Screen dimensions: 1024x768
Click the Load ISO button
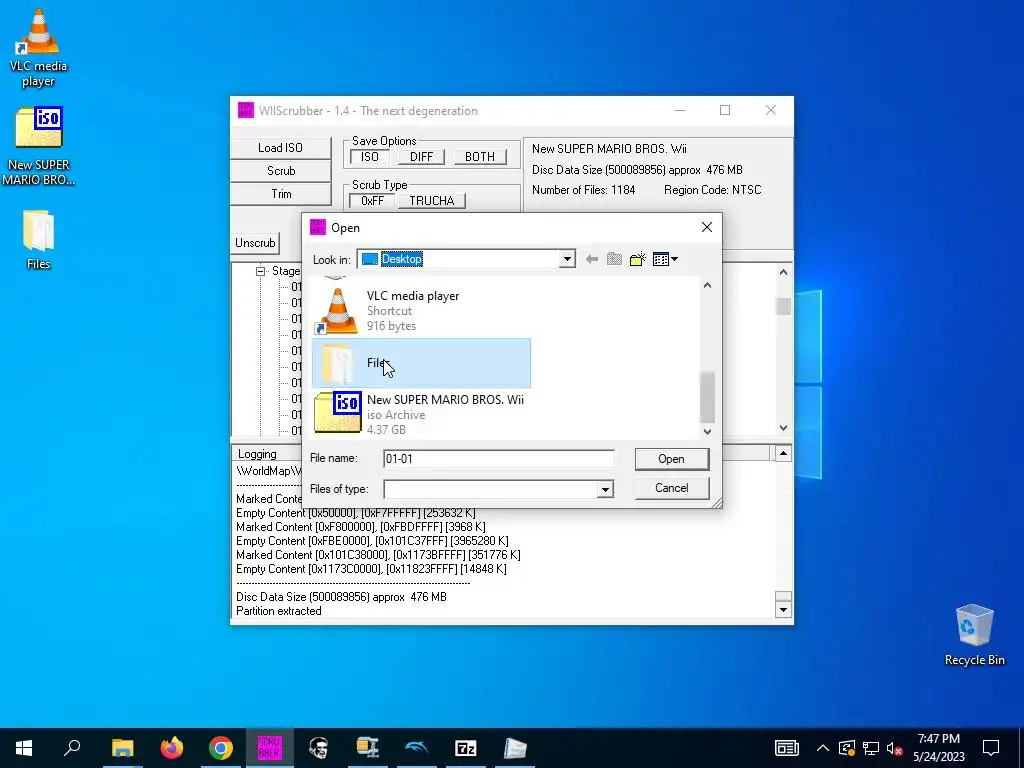click(x=280, y=148)
